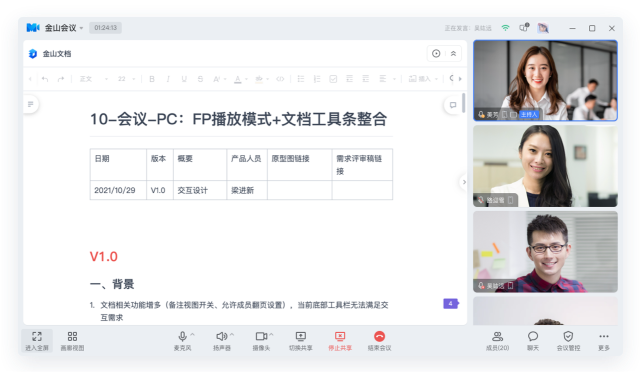641x372 pixels.
Task: Select the second participant video thumbnail
Action: (545, 166)
